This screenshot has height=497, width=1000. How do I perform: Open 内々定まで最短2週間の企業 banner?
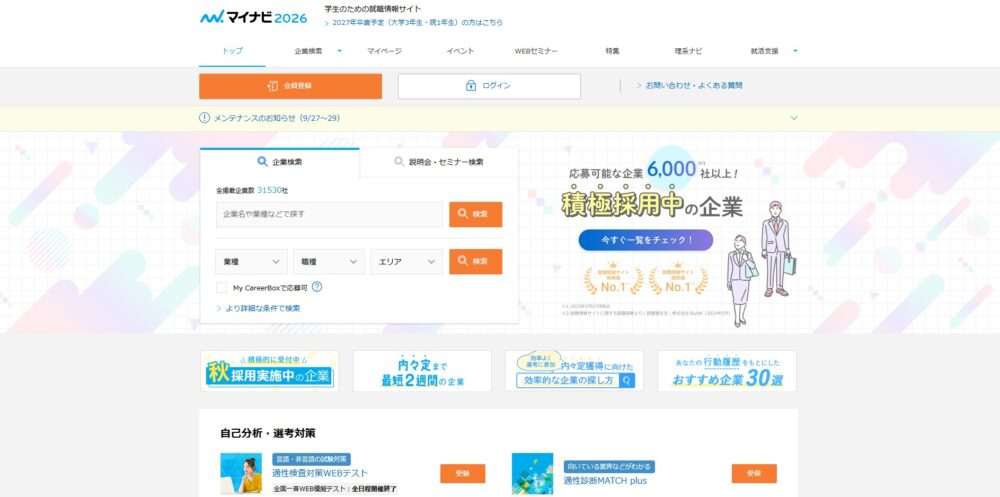pyautogui.click(x=422, y=371)
